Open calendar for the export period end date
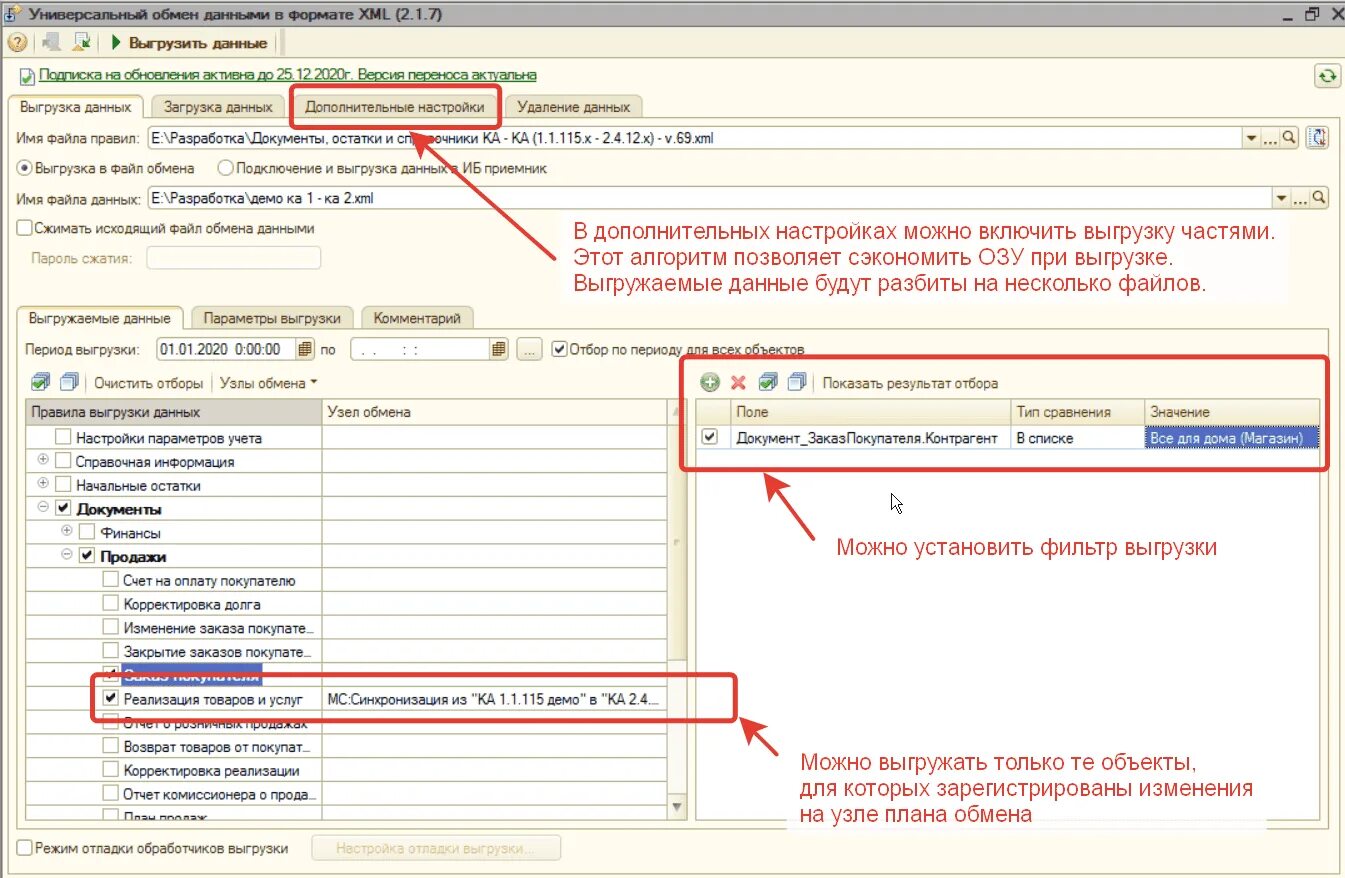Viewport: 1345px width, 878px height. [x=499, y=349]
